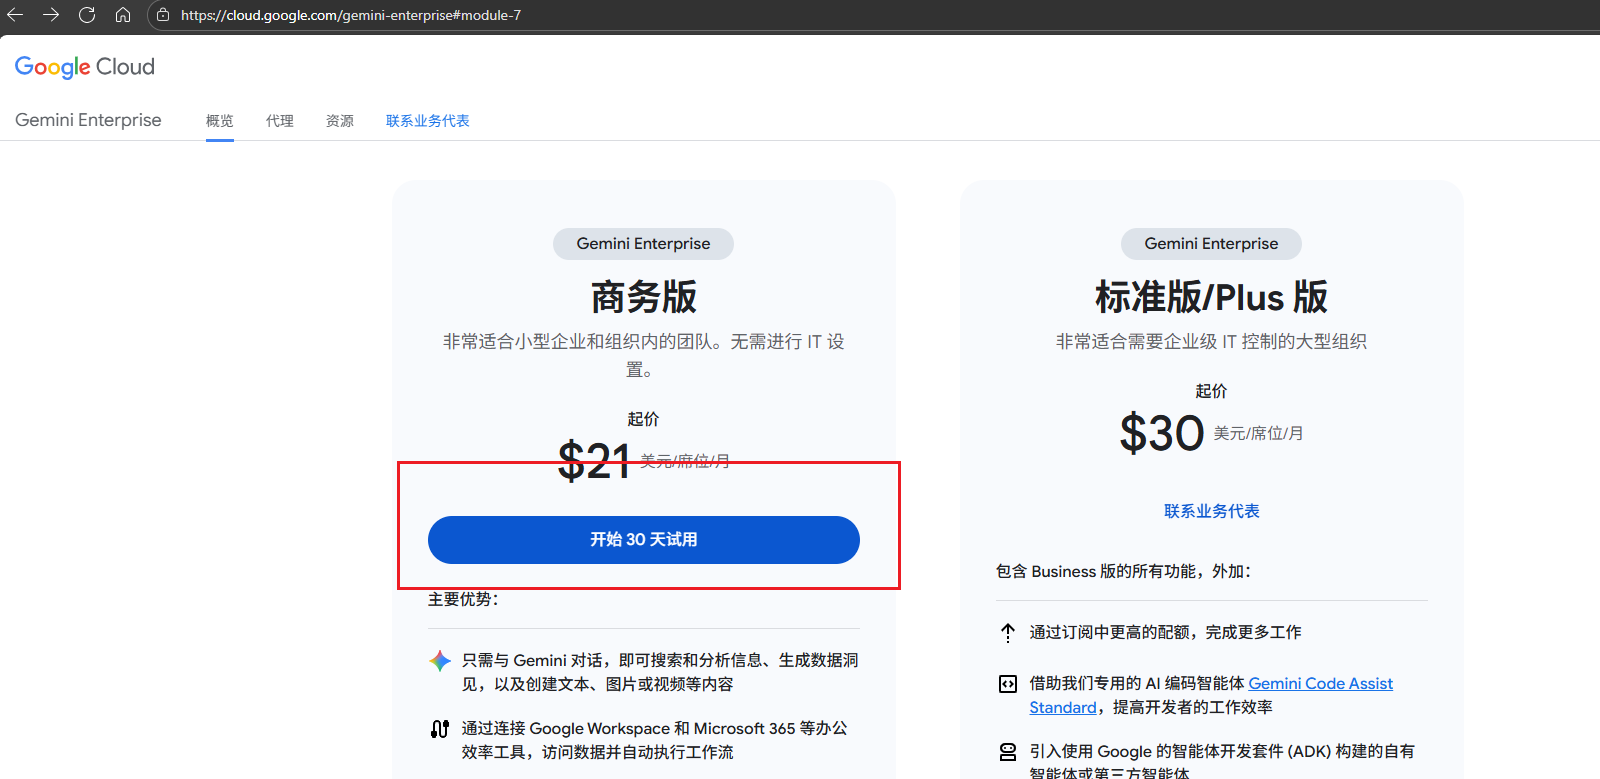Open the Gemini Code Assist Standard link
The width and height of the screenshot is (1600, 779).
[x=1319, y=684]
